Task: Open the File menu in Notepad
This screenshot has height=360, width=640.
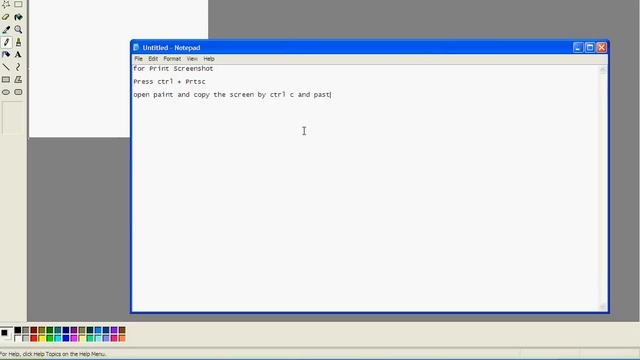Action: pyautogui.click(x=138, y=59)
